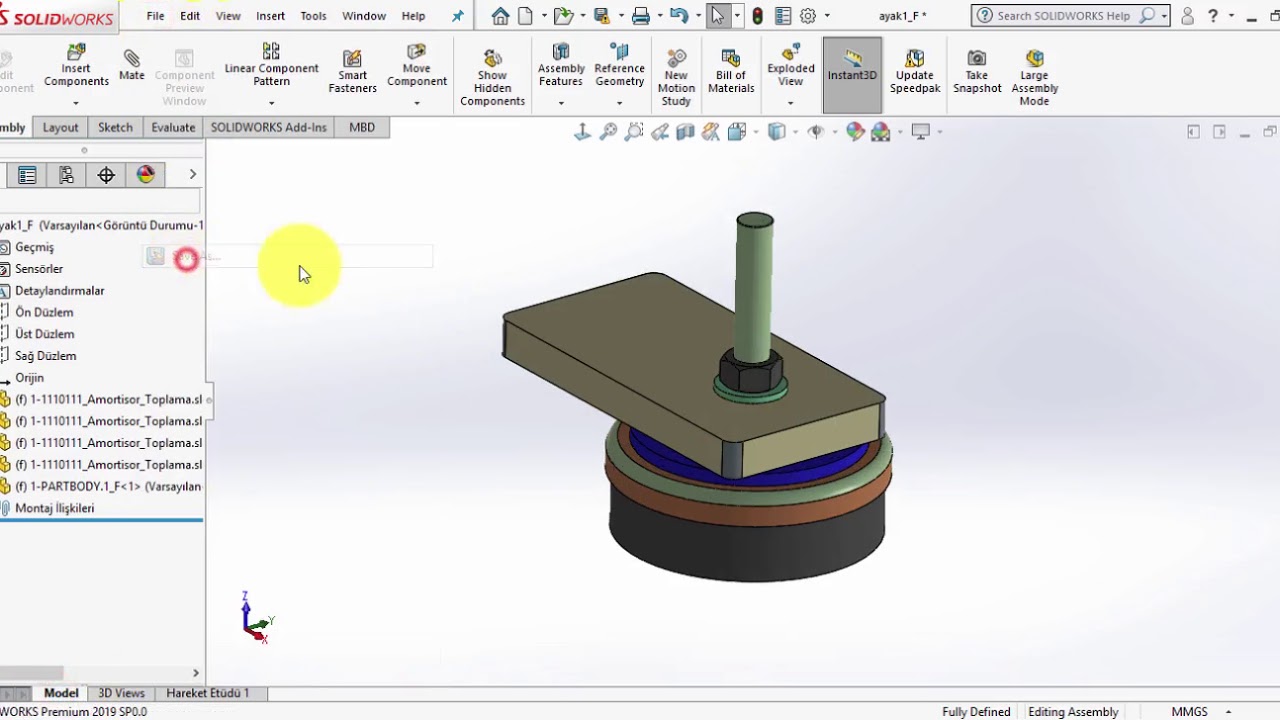
Task: Click the Apply Scene icon
Action: click(x=881, y=132)
